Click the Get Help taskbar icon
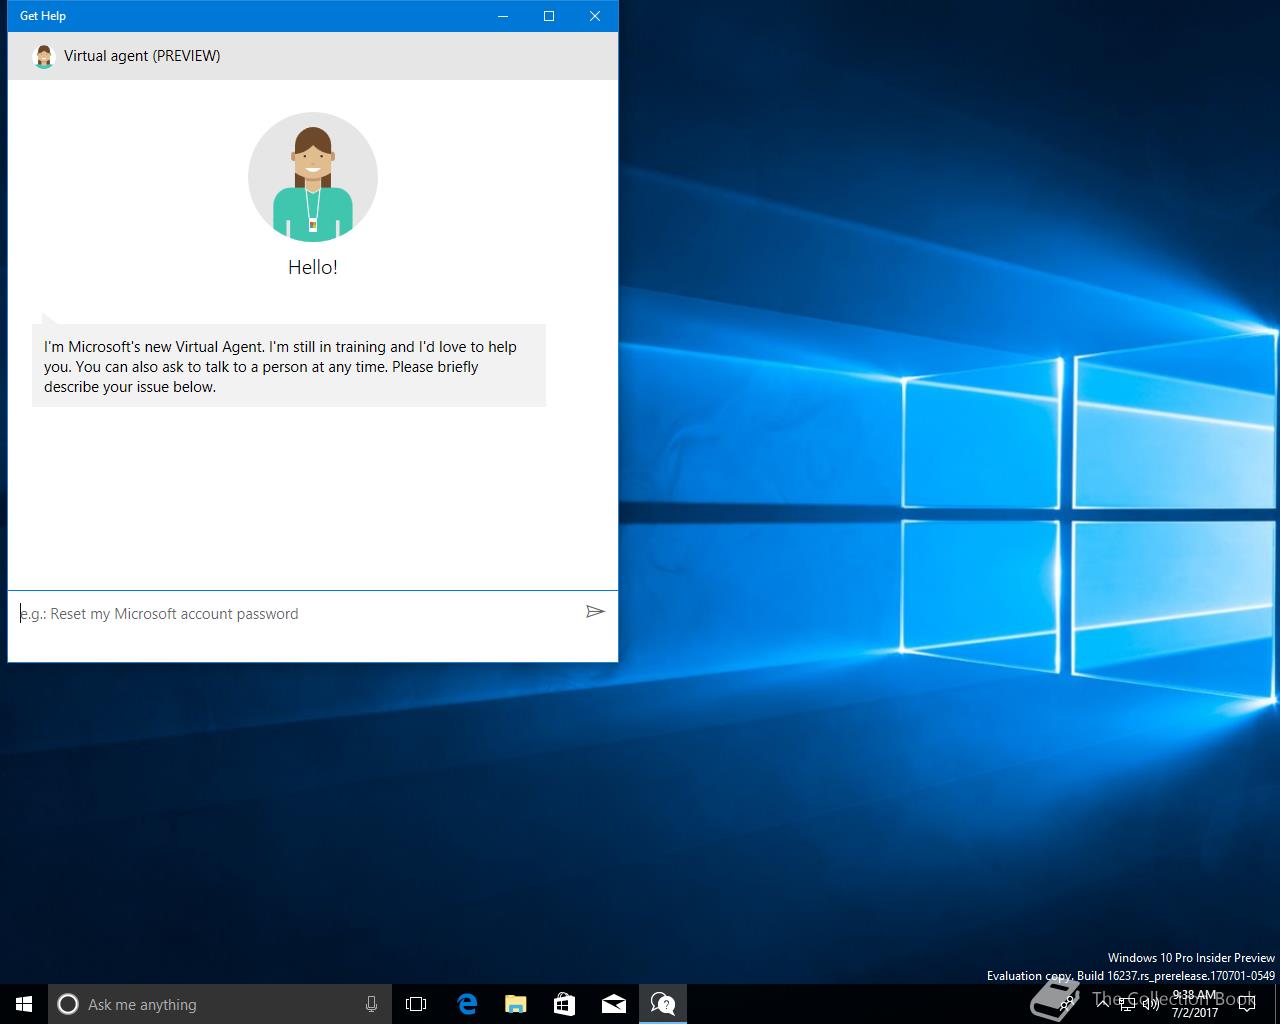Screen dimensions: 1280x1024 pos(663,1004)
